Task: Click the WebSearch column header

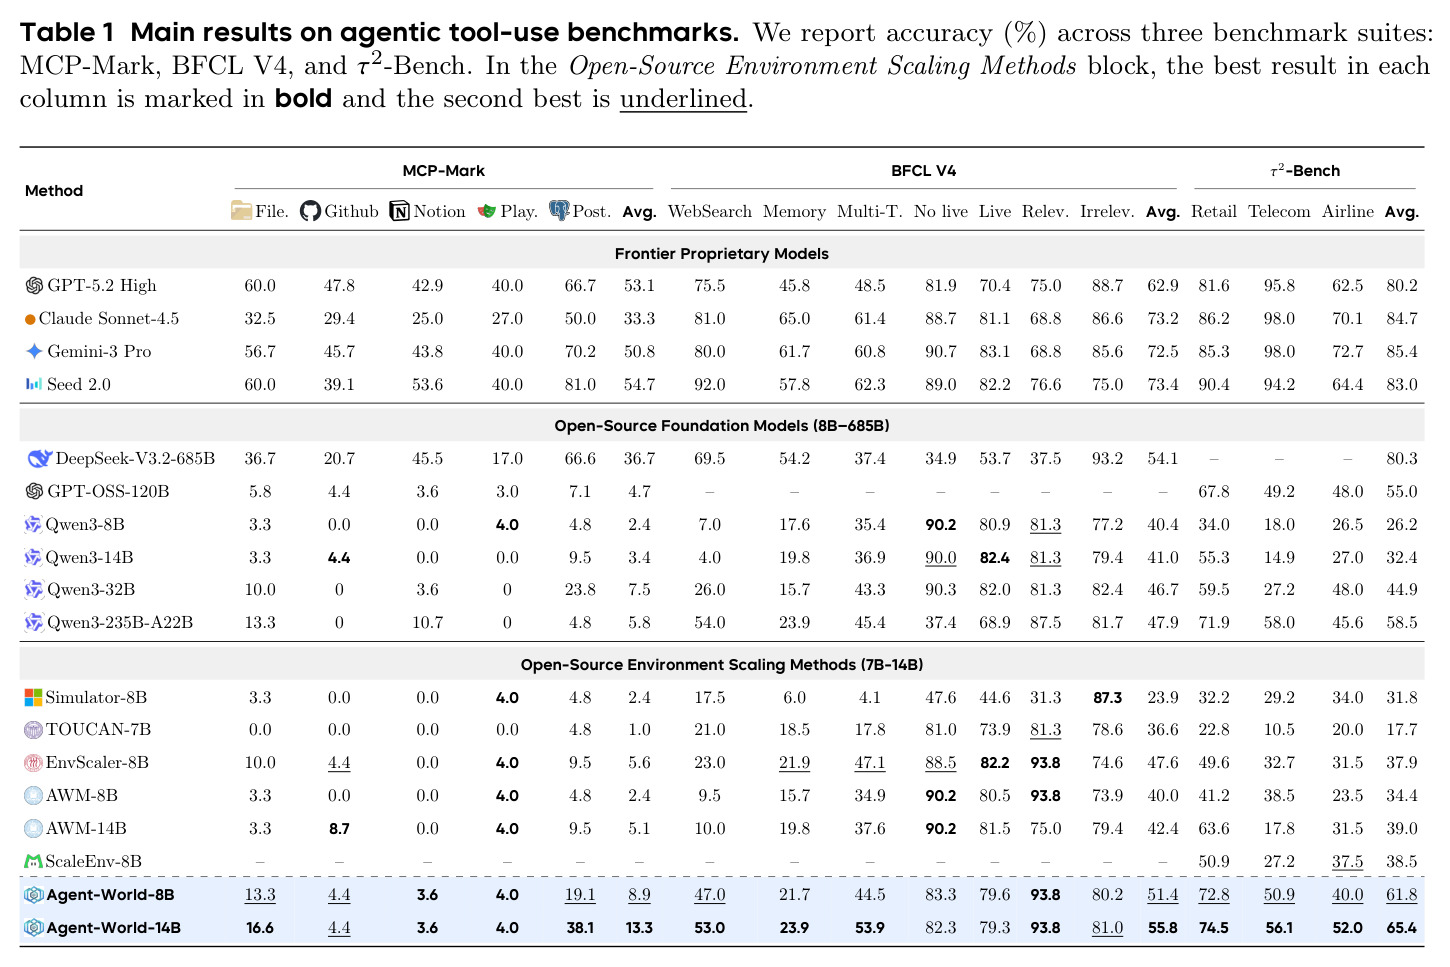Action: [710, 212]
